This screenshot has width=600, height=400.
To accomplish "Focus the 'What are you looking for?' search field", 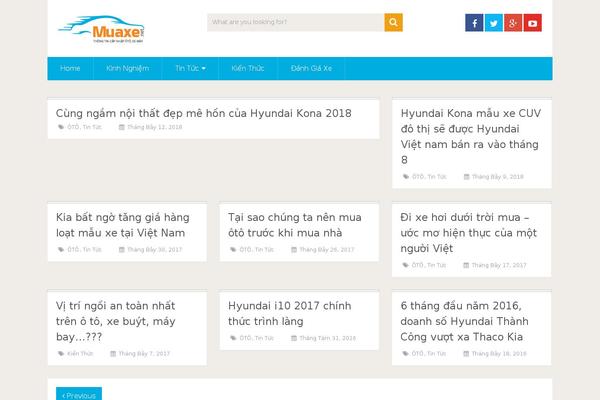I will coord(296,23).
